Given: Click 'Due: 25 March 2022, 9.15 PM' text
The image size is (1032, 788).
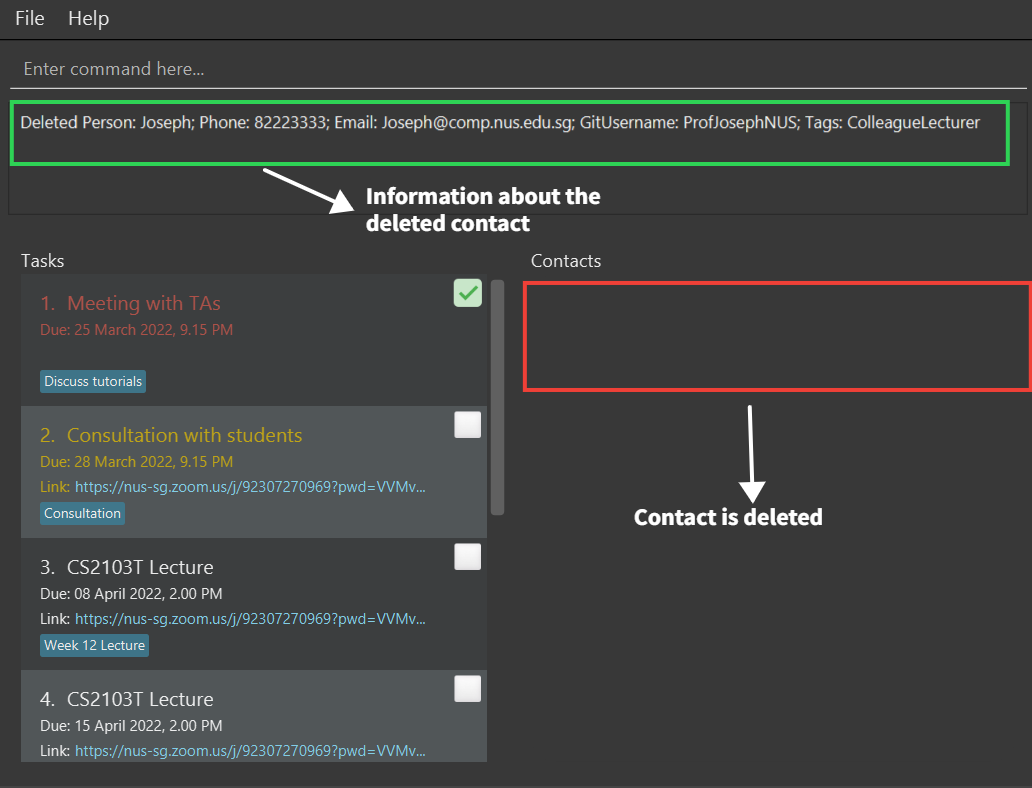Looking at the screenshot, I should 136,330.
